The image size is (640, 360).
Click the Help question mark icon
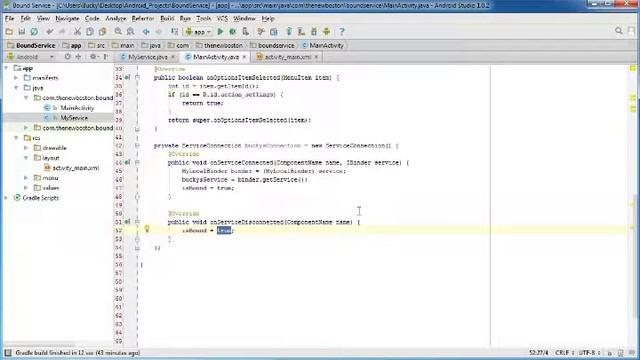tap(342, 31)
